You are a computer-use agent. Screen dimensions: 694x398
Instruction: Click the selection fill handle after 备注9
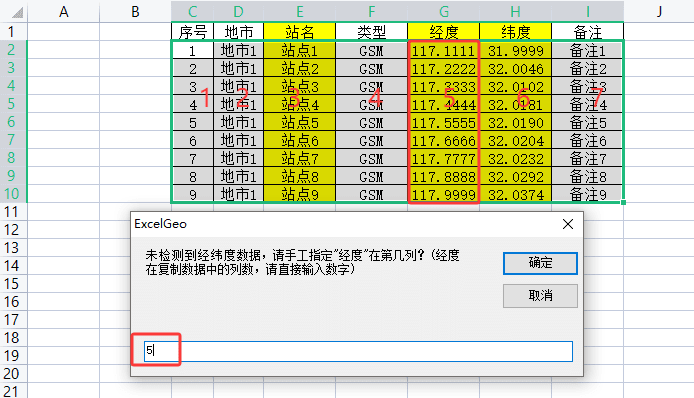pyautogui.click(x=623, y=202)
